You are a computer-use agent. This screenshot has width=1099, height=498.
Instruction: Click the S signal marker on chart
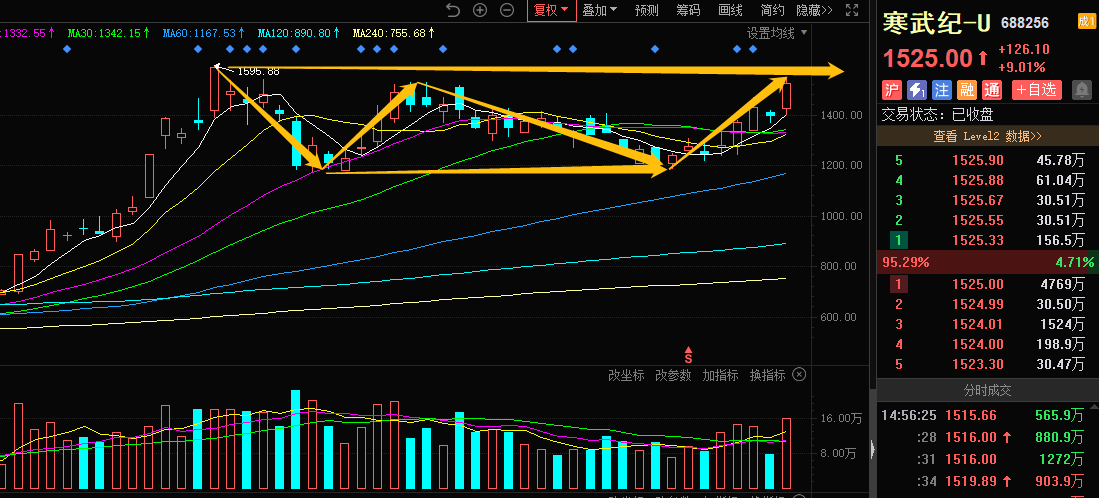click(688, 355)
